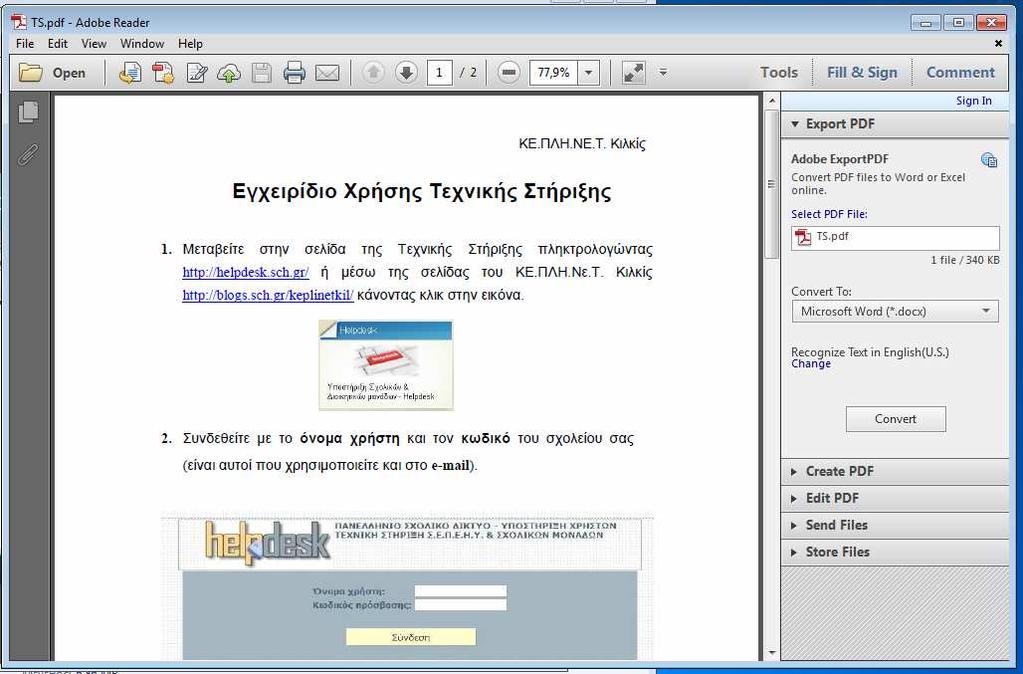This screenshot has width=1023, height=674.
Task: Click the Adobe Reader title bar PDF icon
Action: (18, 22)
